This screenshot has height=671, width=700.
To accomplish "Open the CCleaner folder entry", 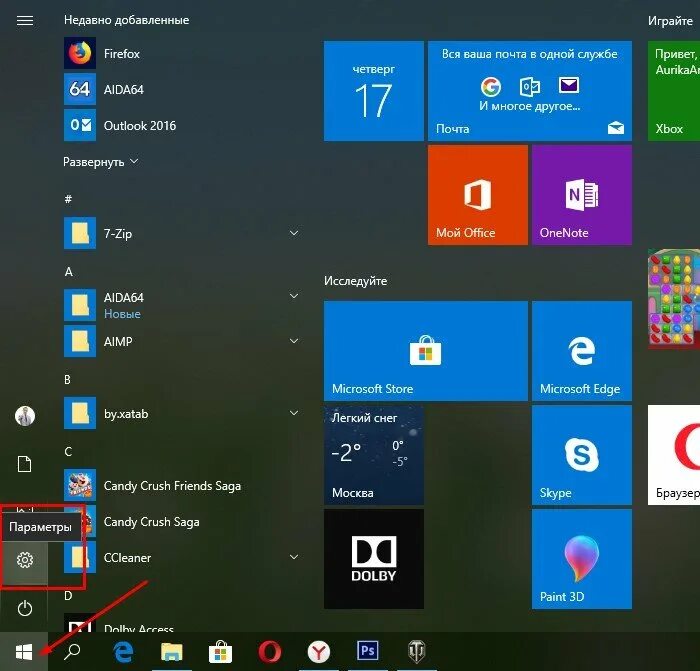I will click(181, 557).
